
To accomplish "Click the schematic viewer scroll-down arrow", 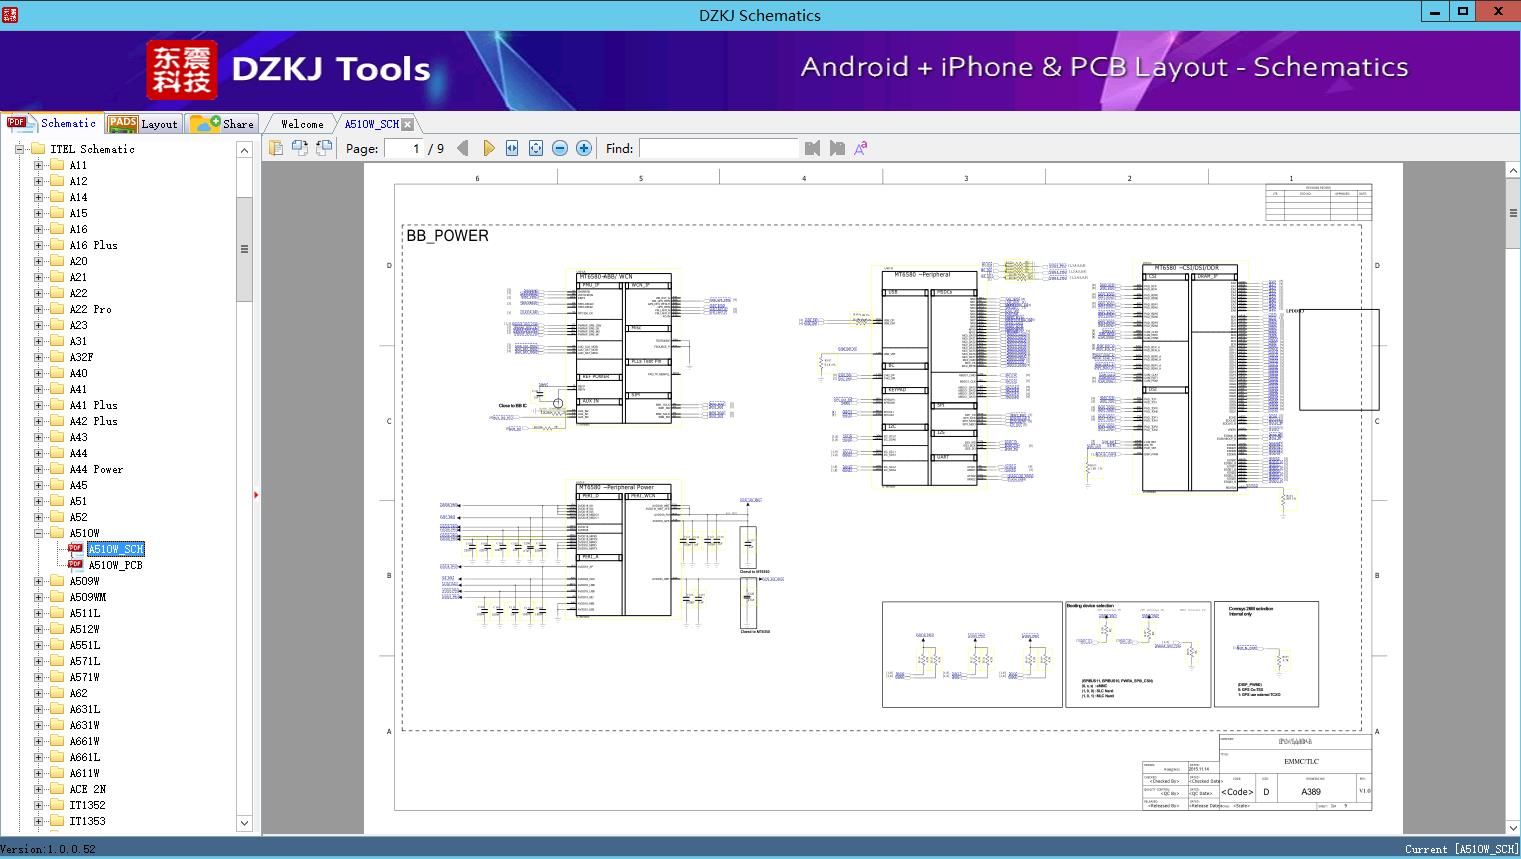I will coord(1513,826).
